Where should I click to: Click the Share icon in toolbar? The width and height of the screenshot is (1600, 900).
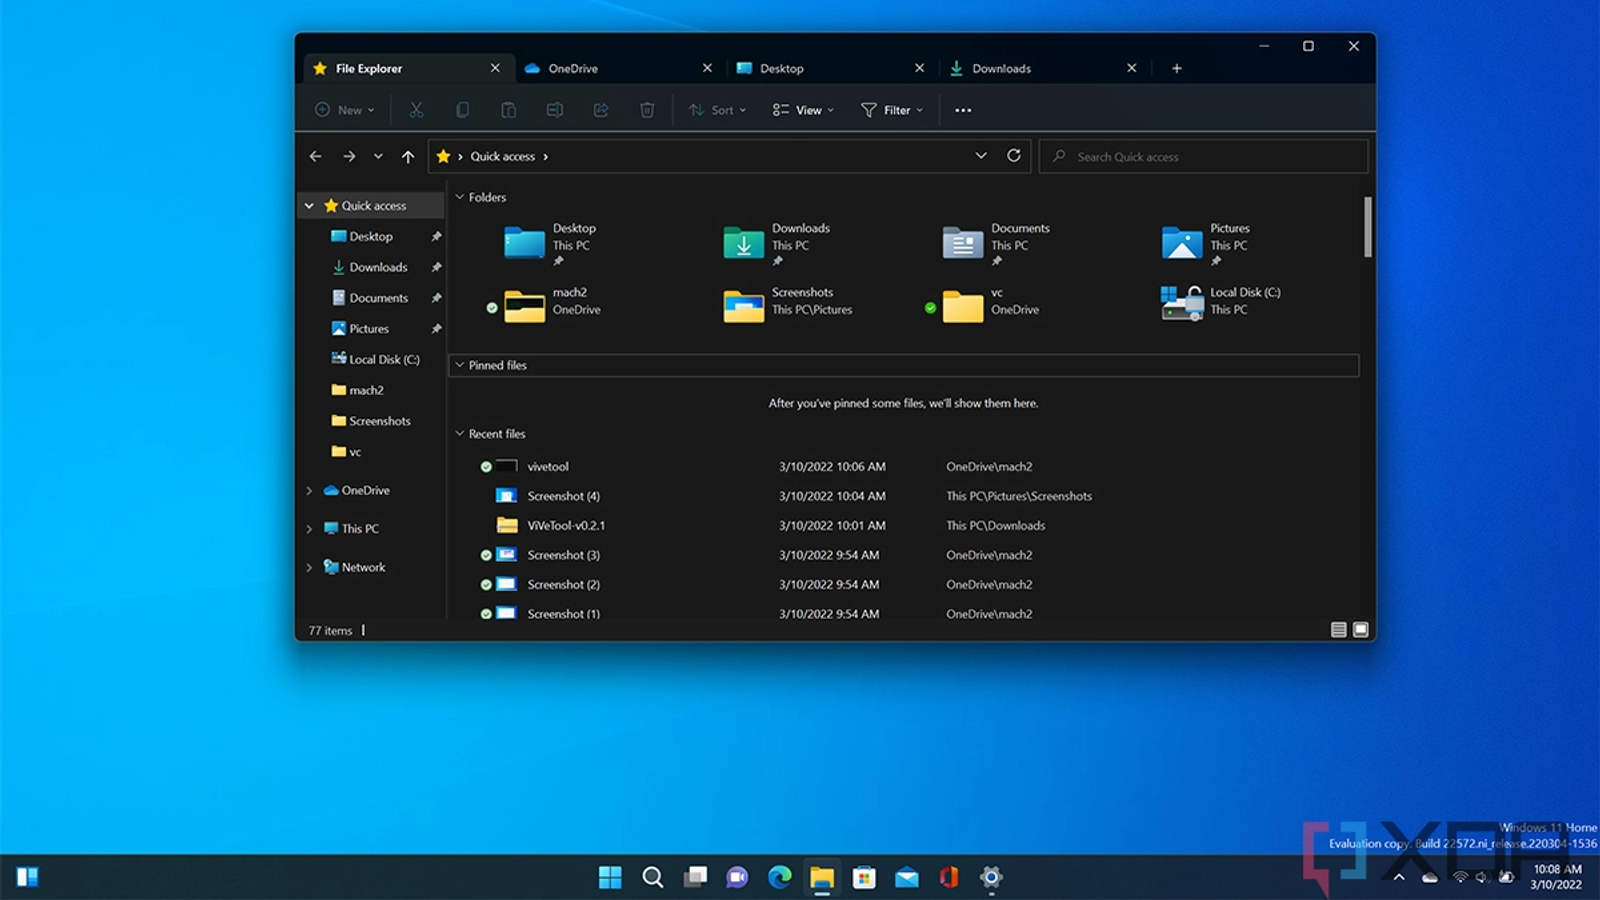pyautogui.click(x=601, y=110)
